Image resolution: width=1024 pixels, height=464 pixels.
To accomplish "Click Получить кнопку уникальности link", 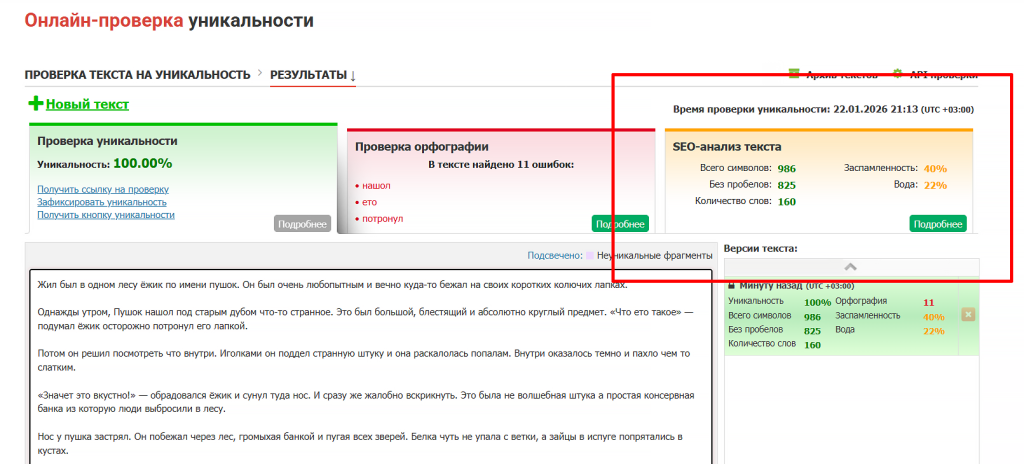I will pos(106,214).
